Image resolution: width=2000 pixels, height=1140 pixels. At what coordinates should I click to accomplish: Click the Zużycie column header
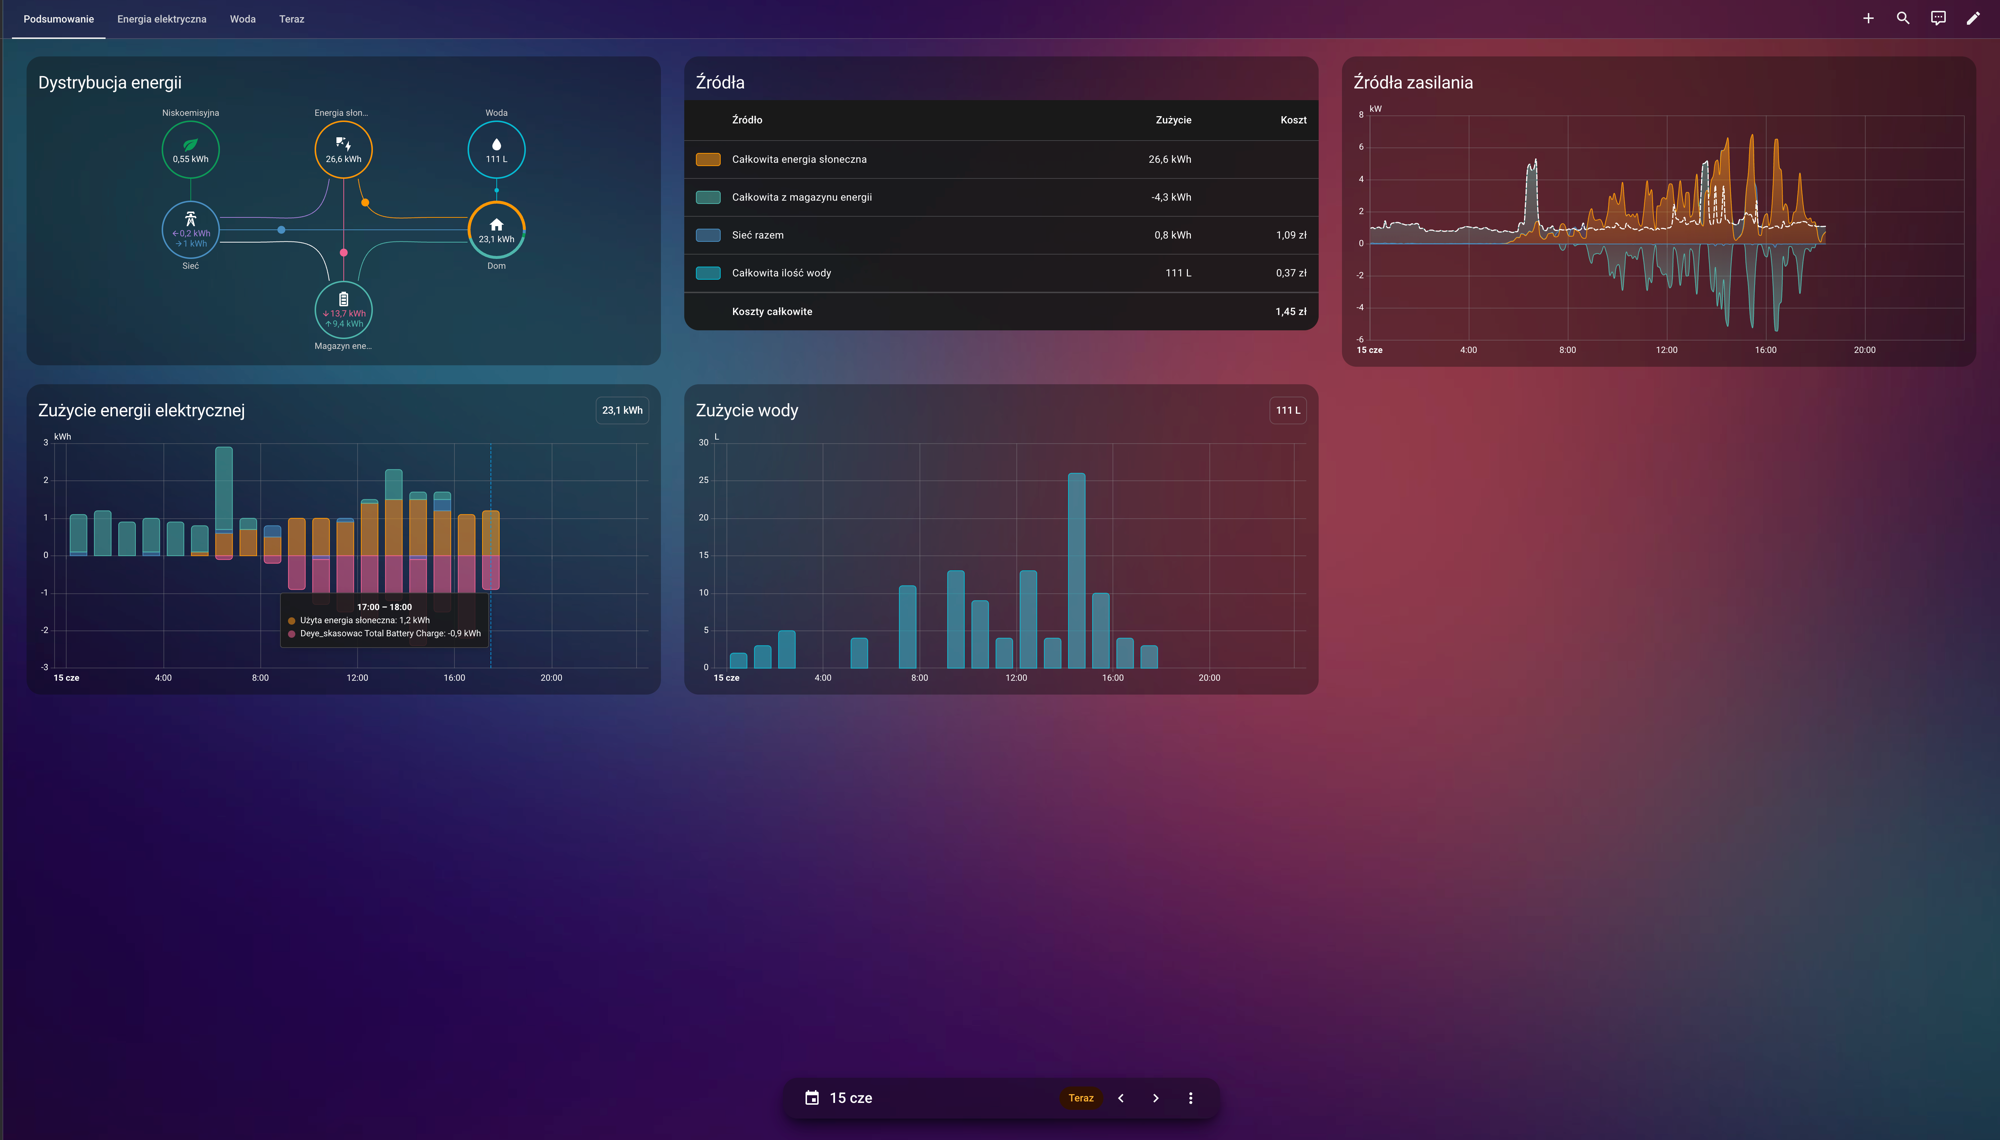point(1173,120)
